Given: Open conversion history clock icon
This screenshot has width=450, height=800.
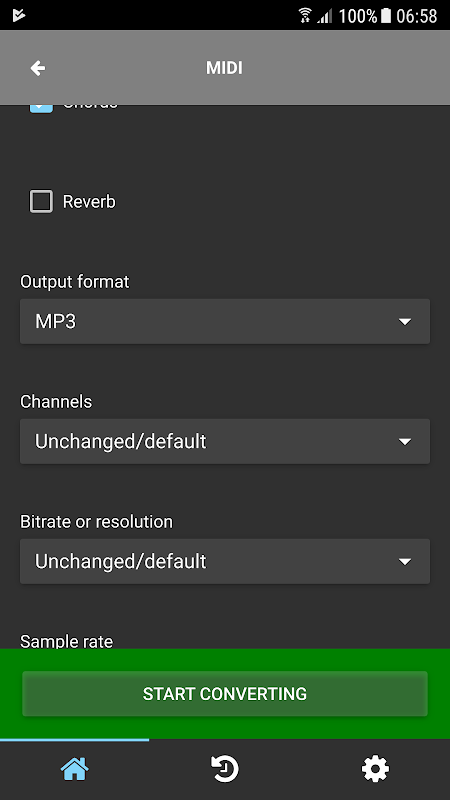Looking at the screenshot, I should point(224,769).
